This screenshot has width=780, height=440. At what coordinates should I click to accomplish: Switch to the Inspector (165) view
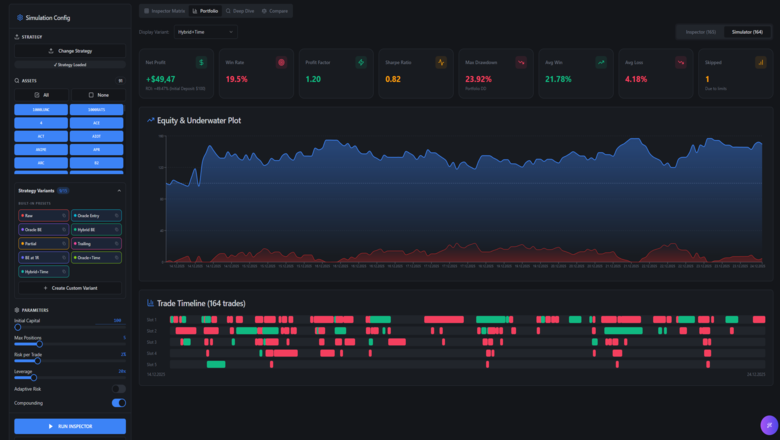[x=700, y=32]
